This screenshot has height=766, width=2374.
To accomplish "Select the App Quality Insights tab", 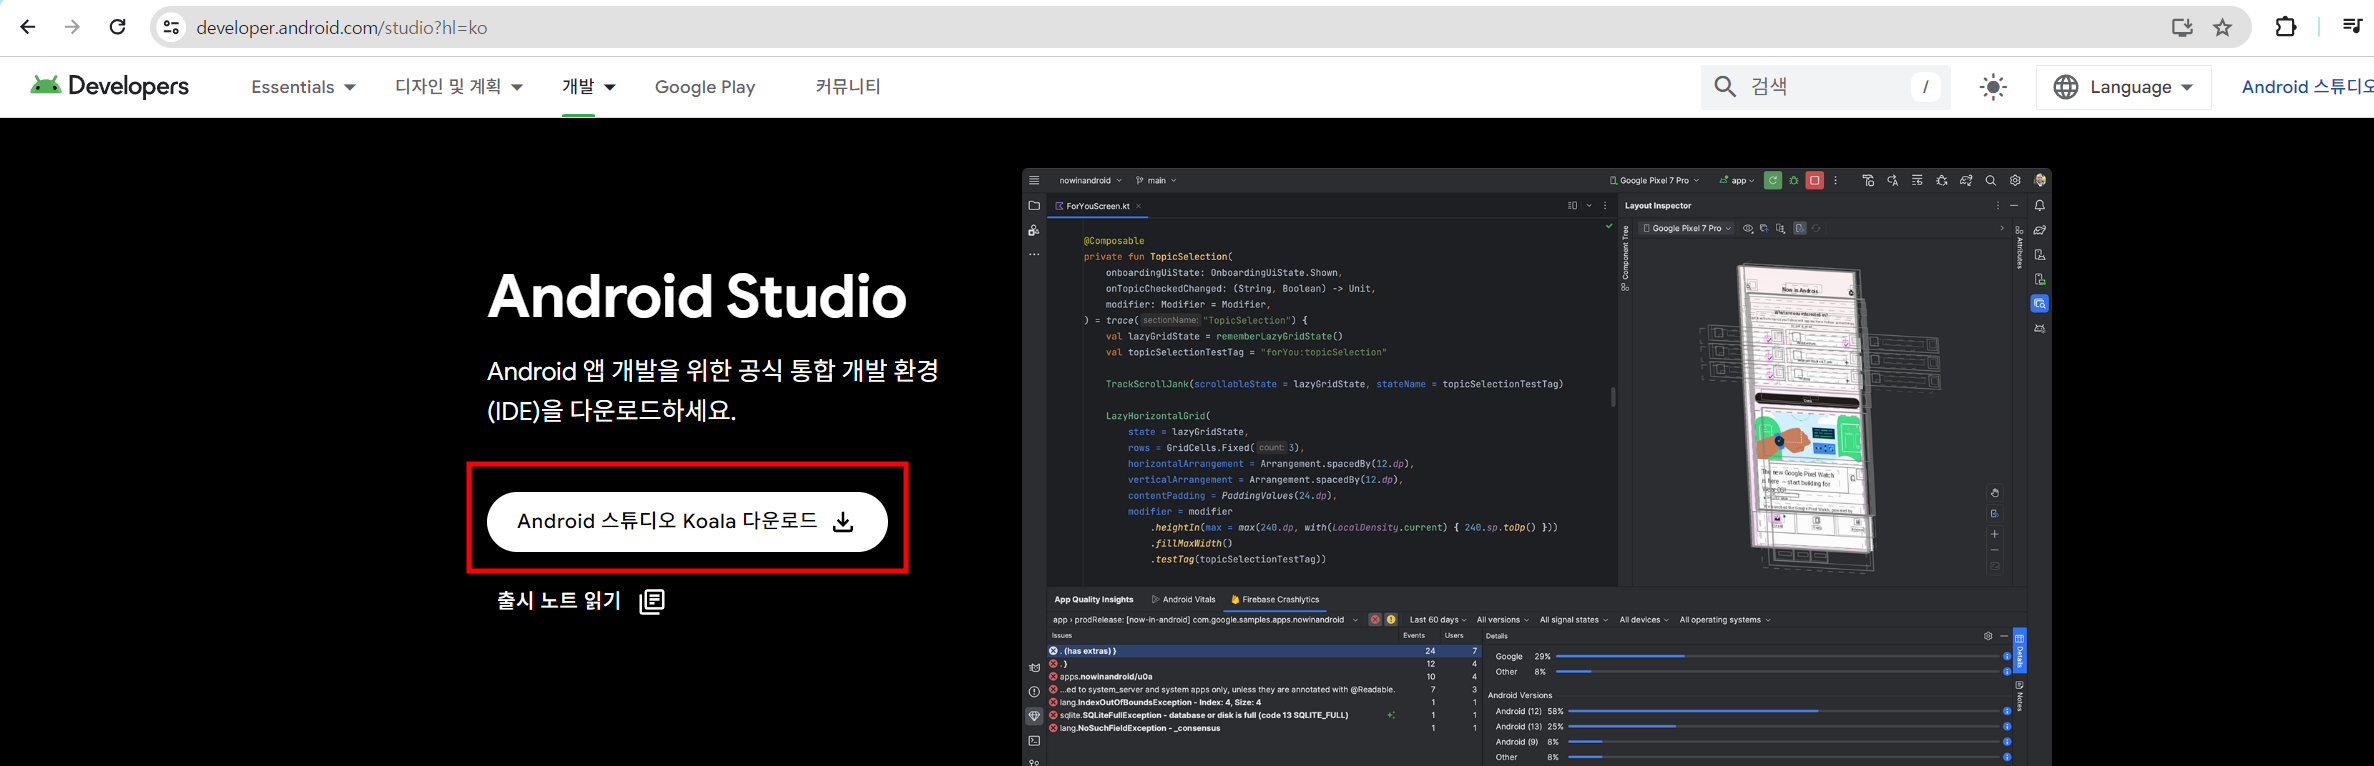I will (x=1094, y=600).
